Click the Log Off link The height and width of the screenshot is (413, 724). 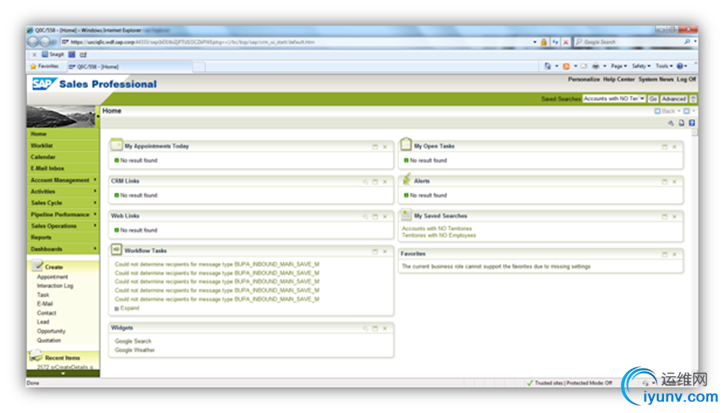[686, 79]
